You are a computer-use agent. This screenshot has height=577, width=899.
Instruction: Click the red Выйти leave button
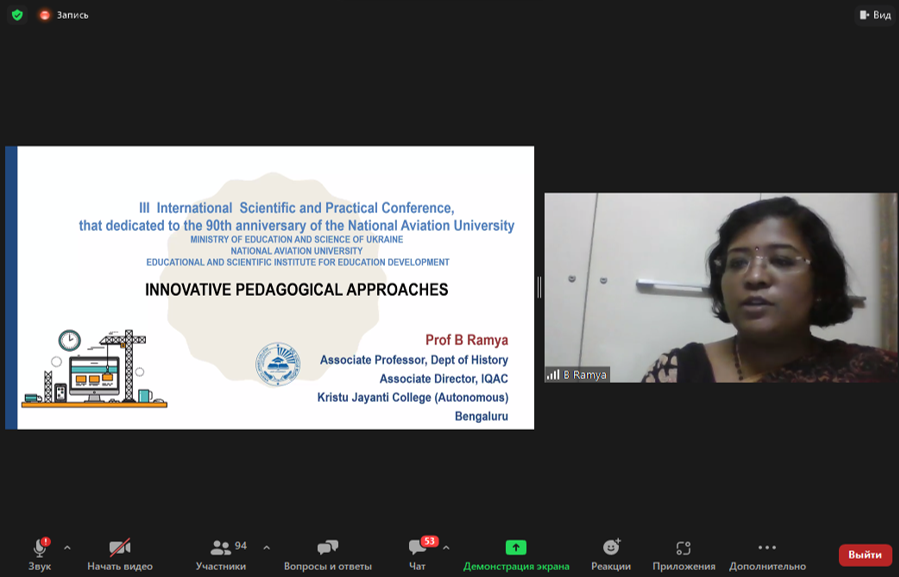tap(865, 554)
